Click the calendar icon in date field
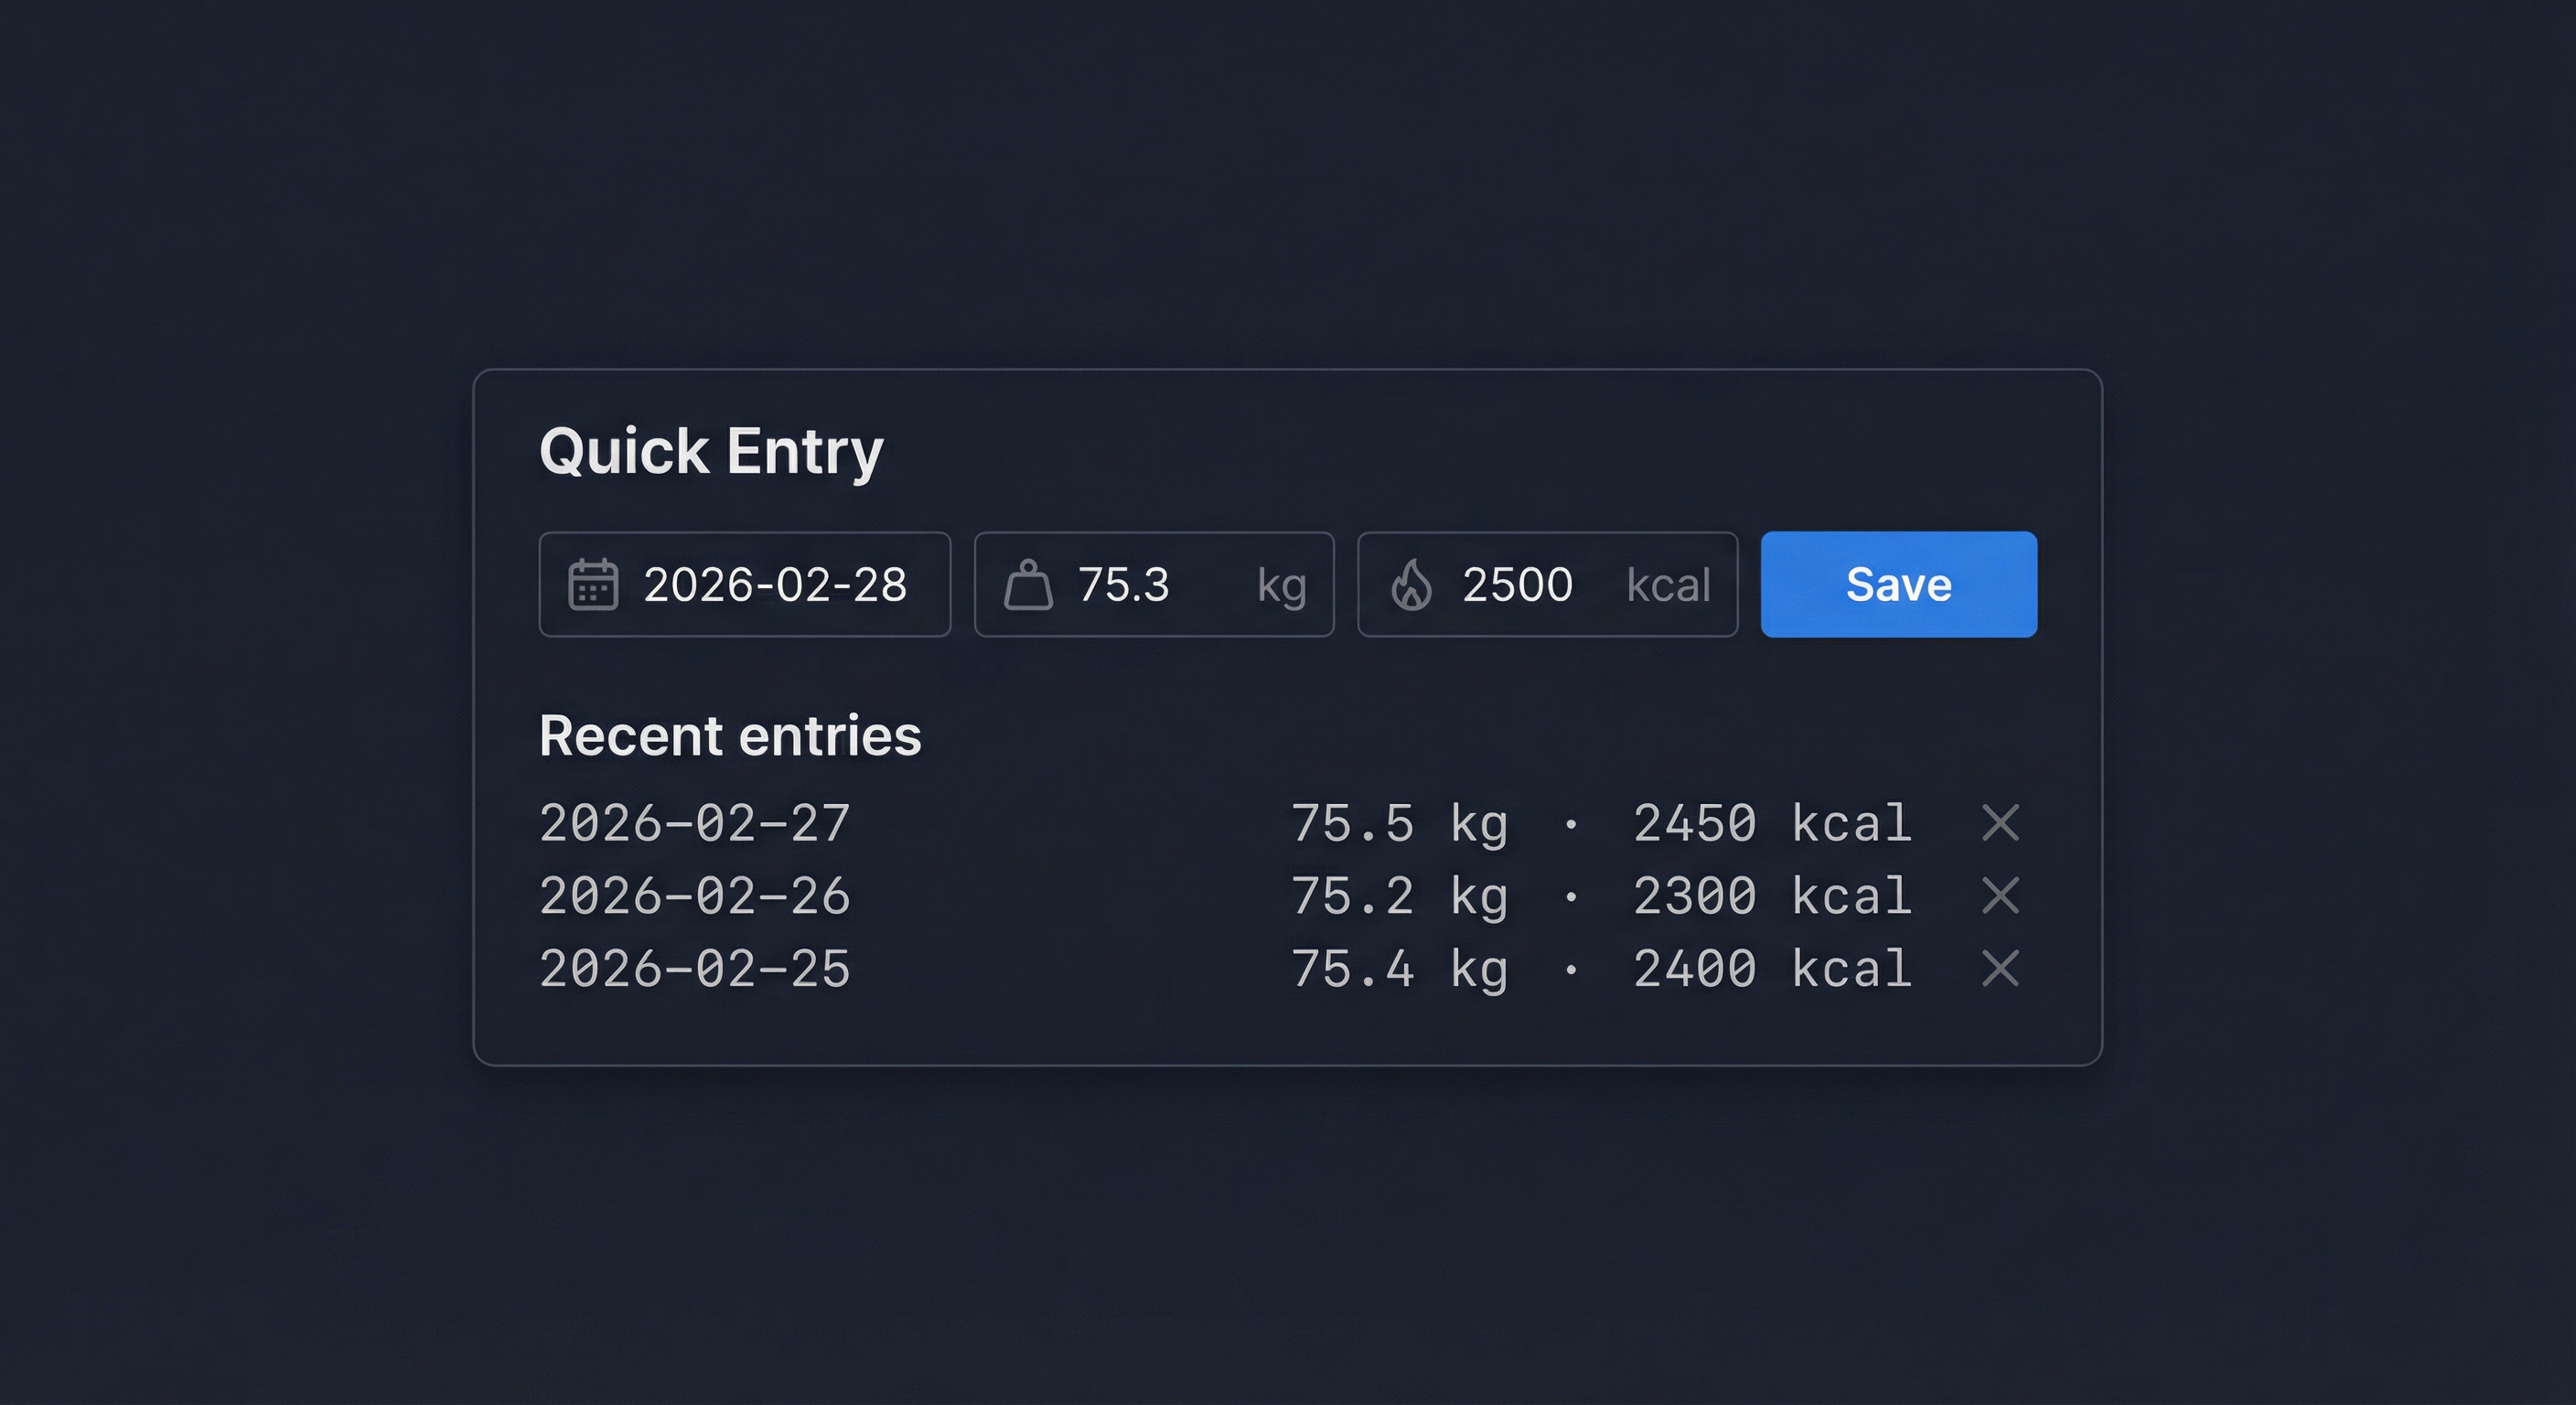This screenshot has width=2576, height=1405. (593, 584)
